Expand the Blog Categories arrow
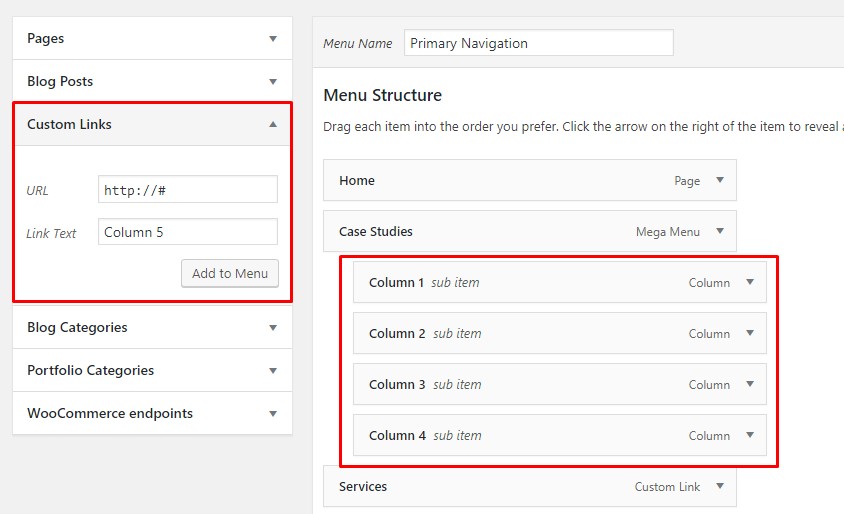The height and width of the screenshot is (514, 844). tap(273, 328)
